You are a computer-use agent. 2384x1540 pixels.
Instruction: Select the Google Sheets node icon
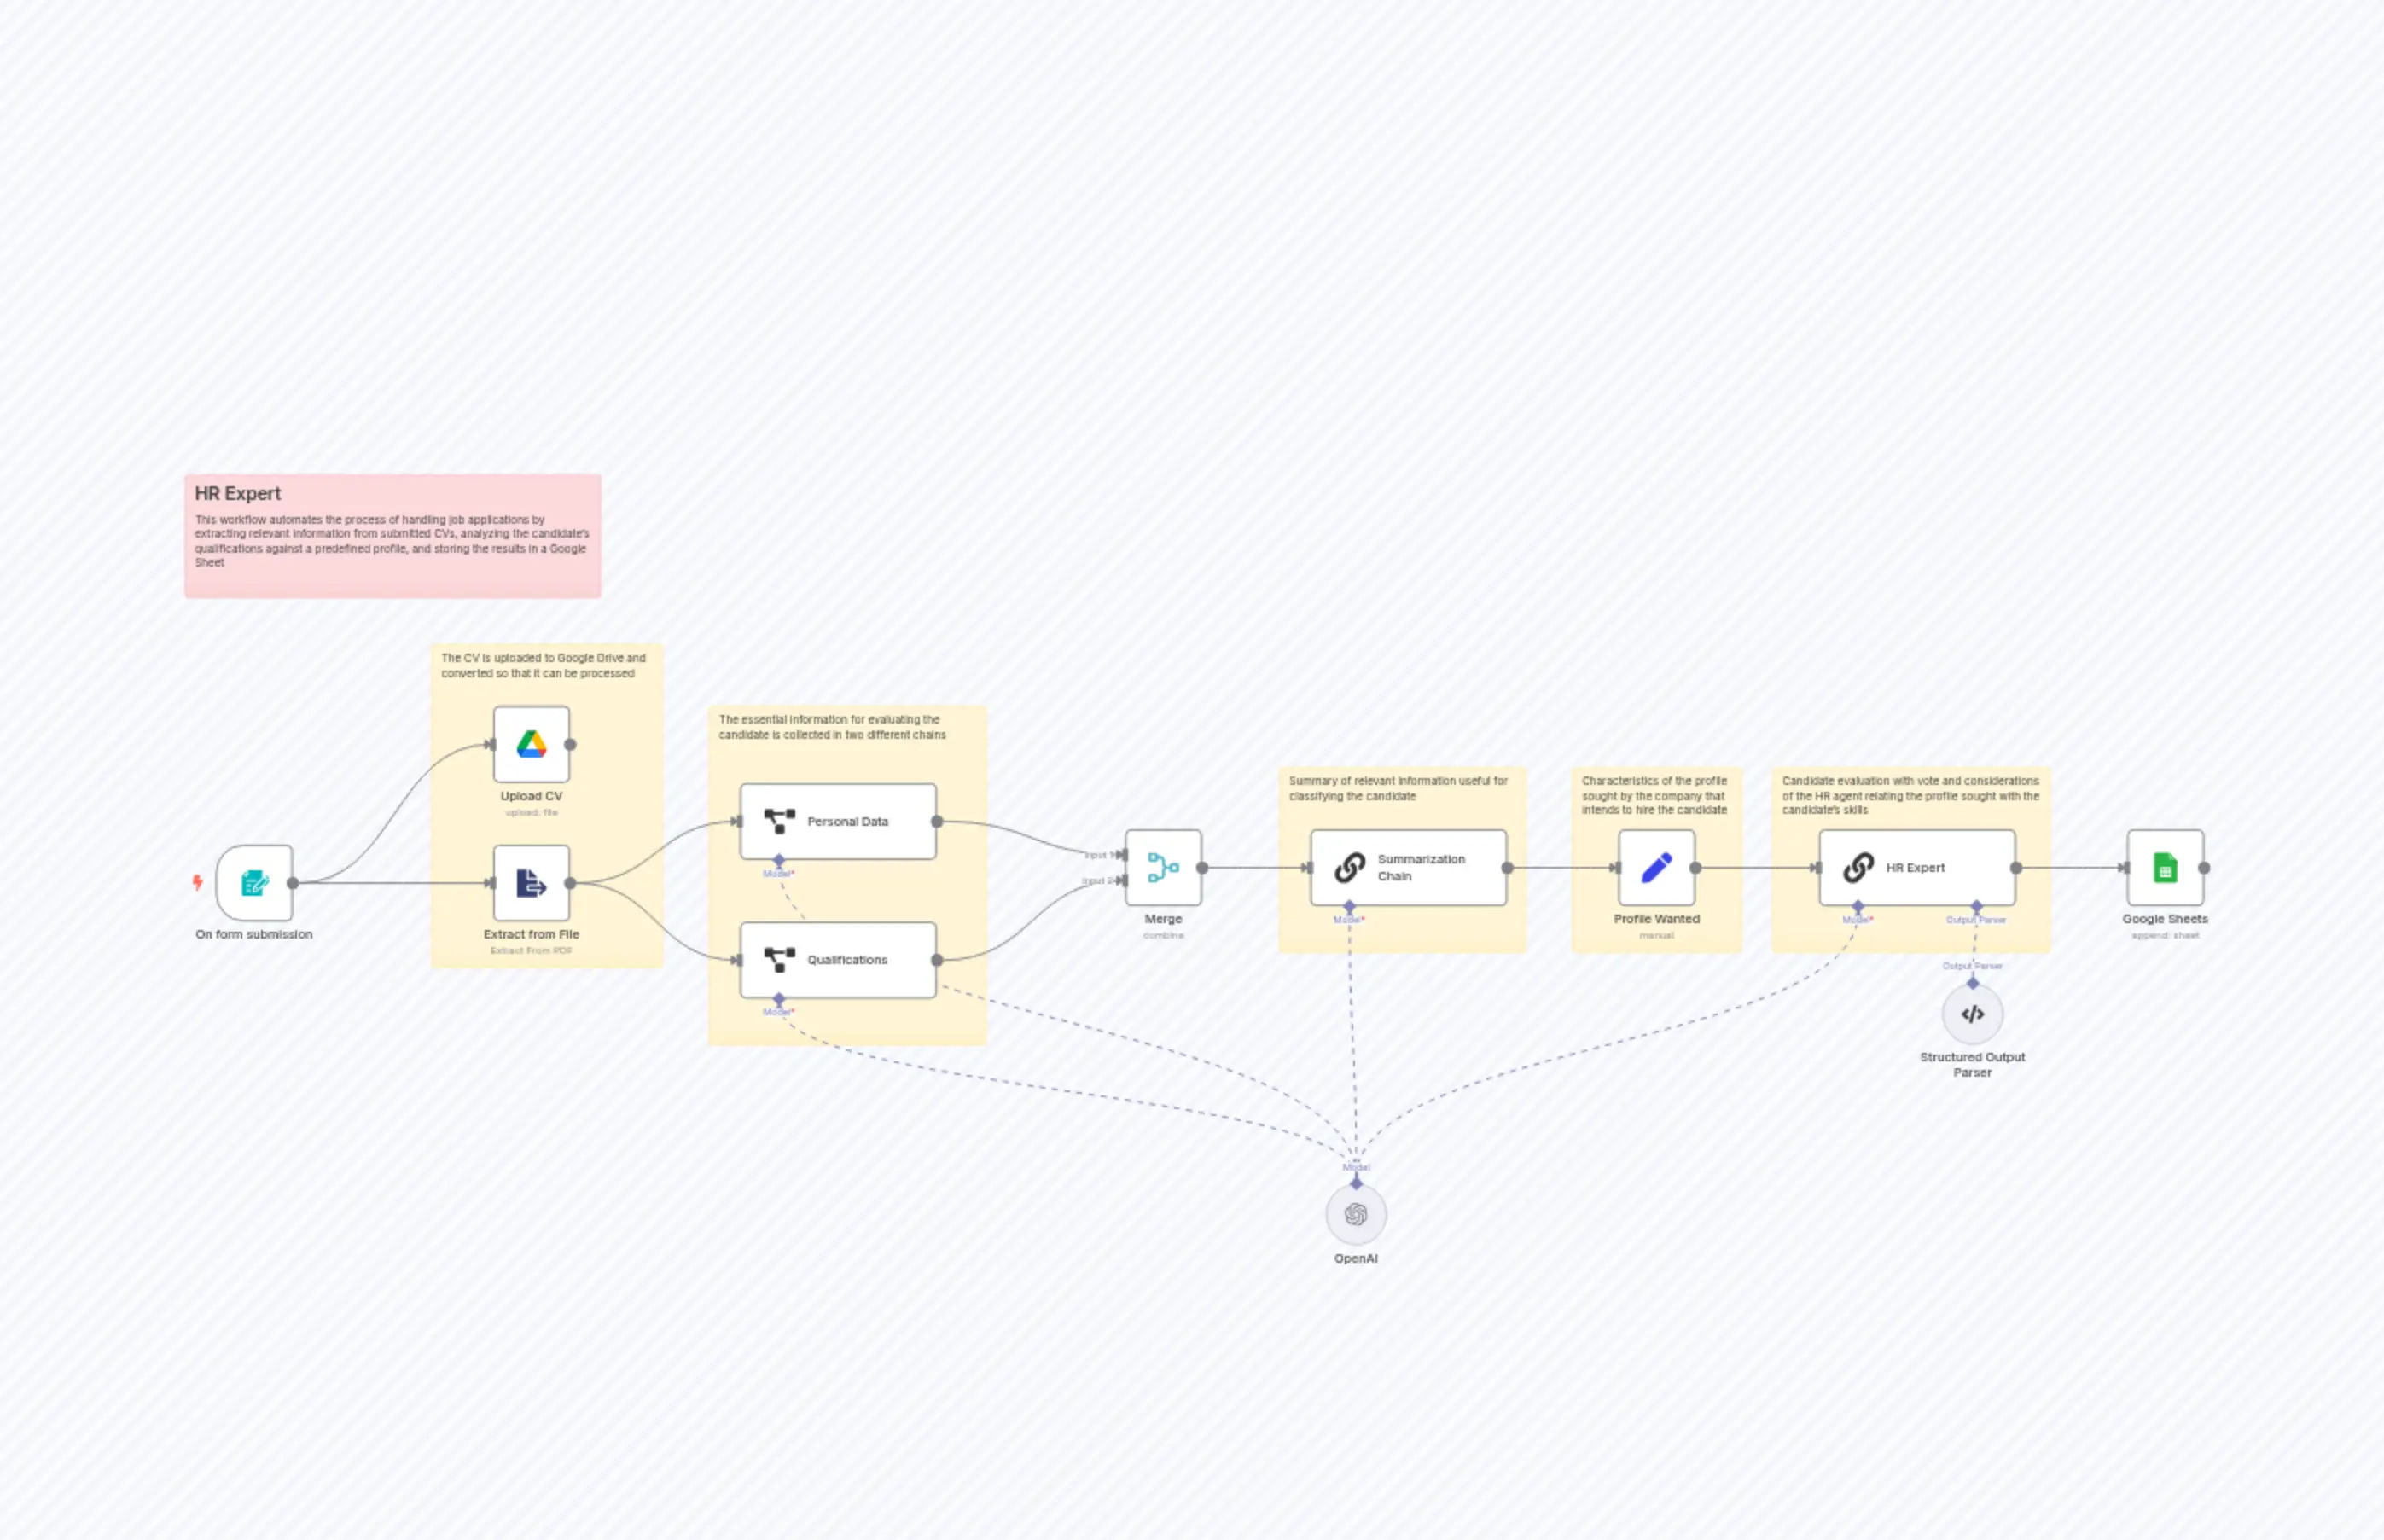(x=2165, y=867)
